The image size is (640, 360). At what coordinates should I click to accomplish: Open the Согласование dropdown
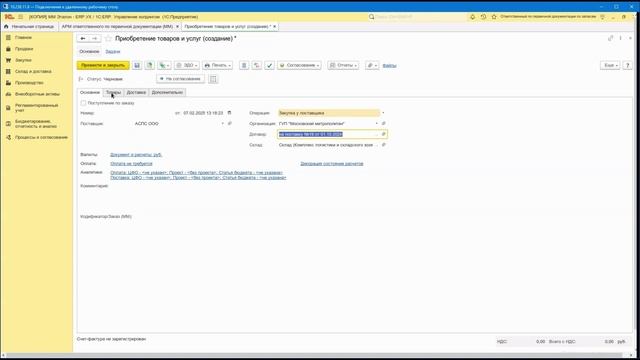(299, 65)
